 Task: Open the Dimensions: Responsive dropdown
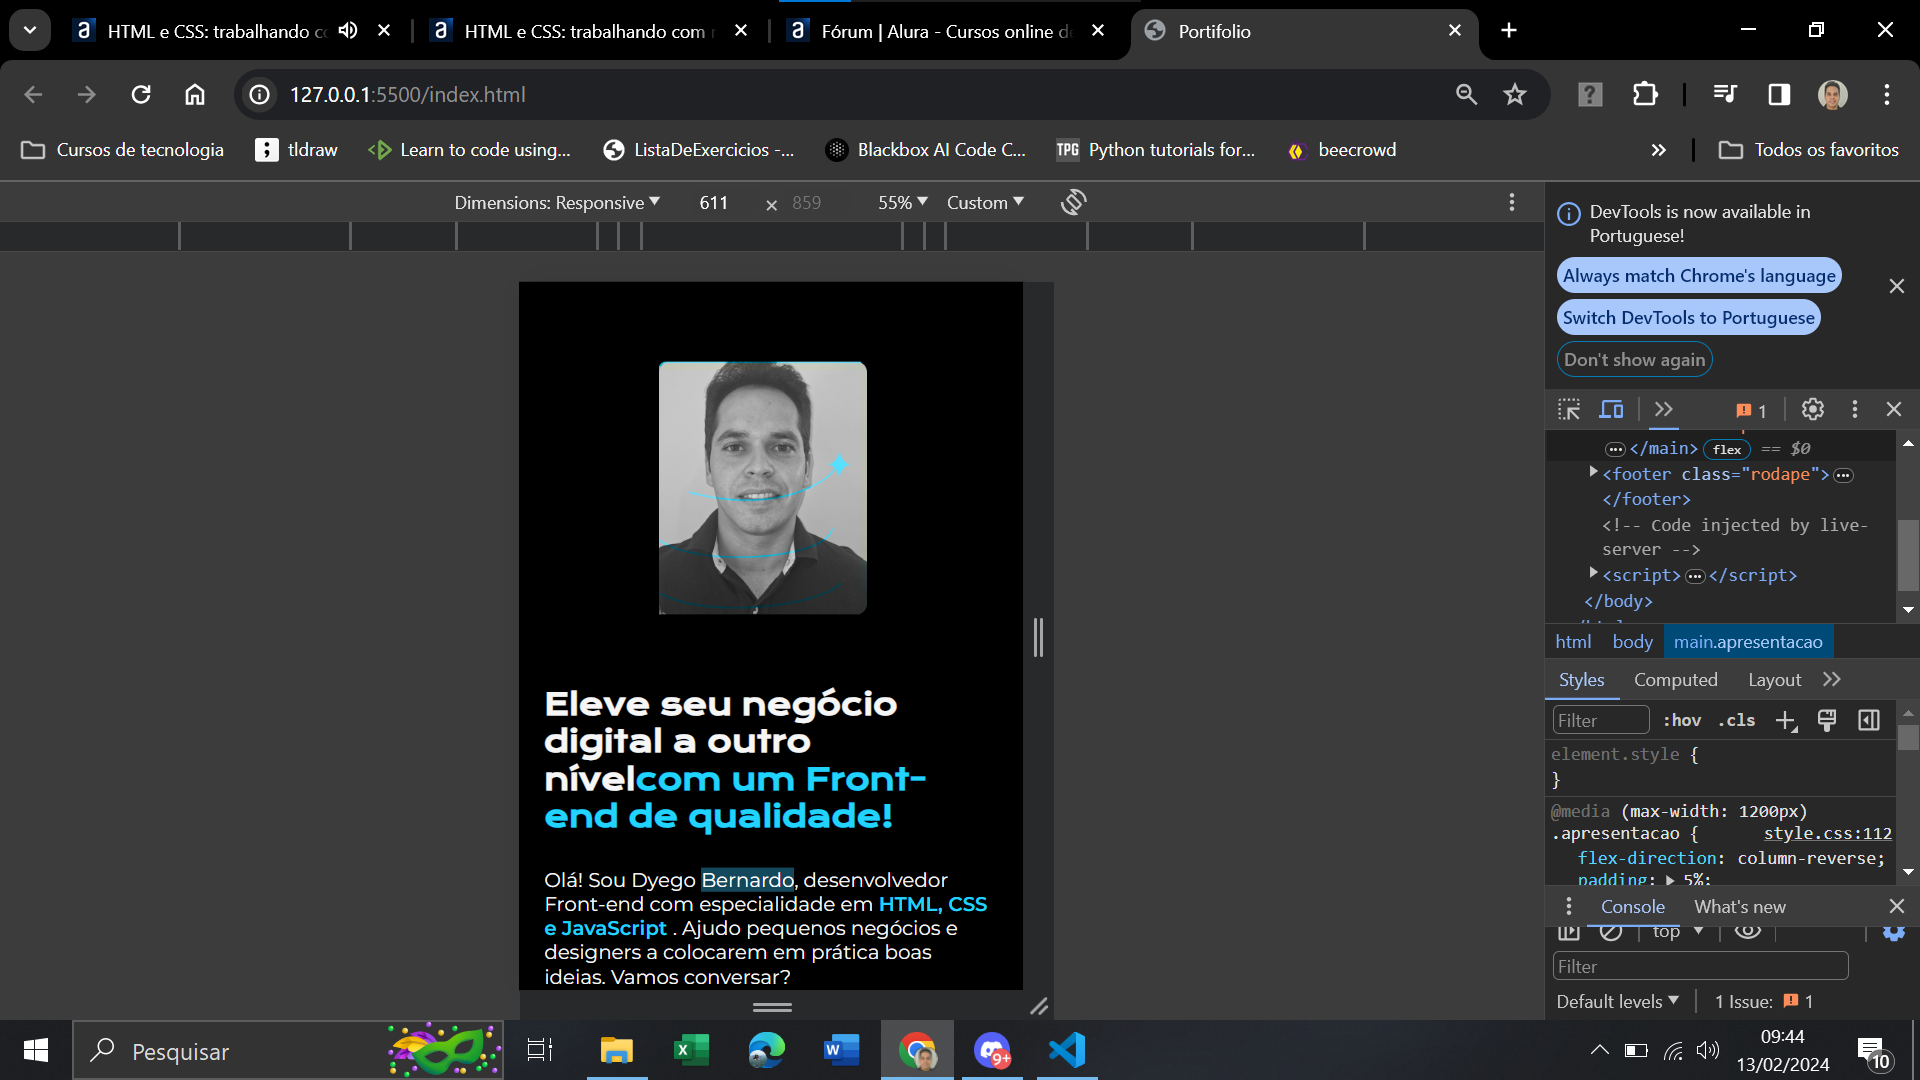(557, 203)
